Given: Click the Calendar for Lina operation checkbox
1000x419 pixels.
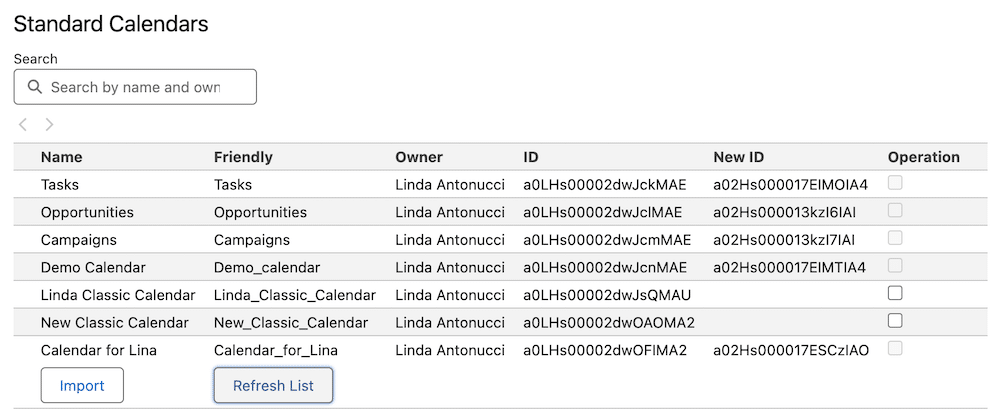Looking at the screenshot, I should [895, 348].
